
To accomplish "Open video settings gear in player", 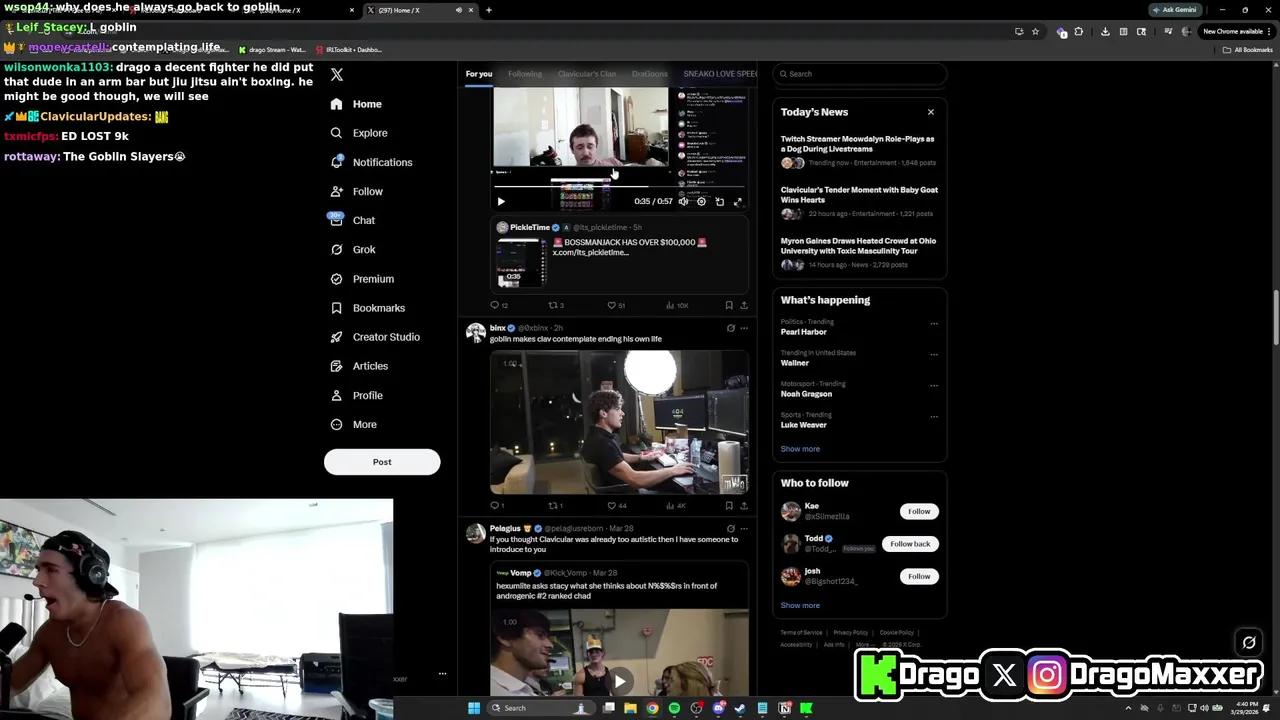I will [701, 201].
